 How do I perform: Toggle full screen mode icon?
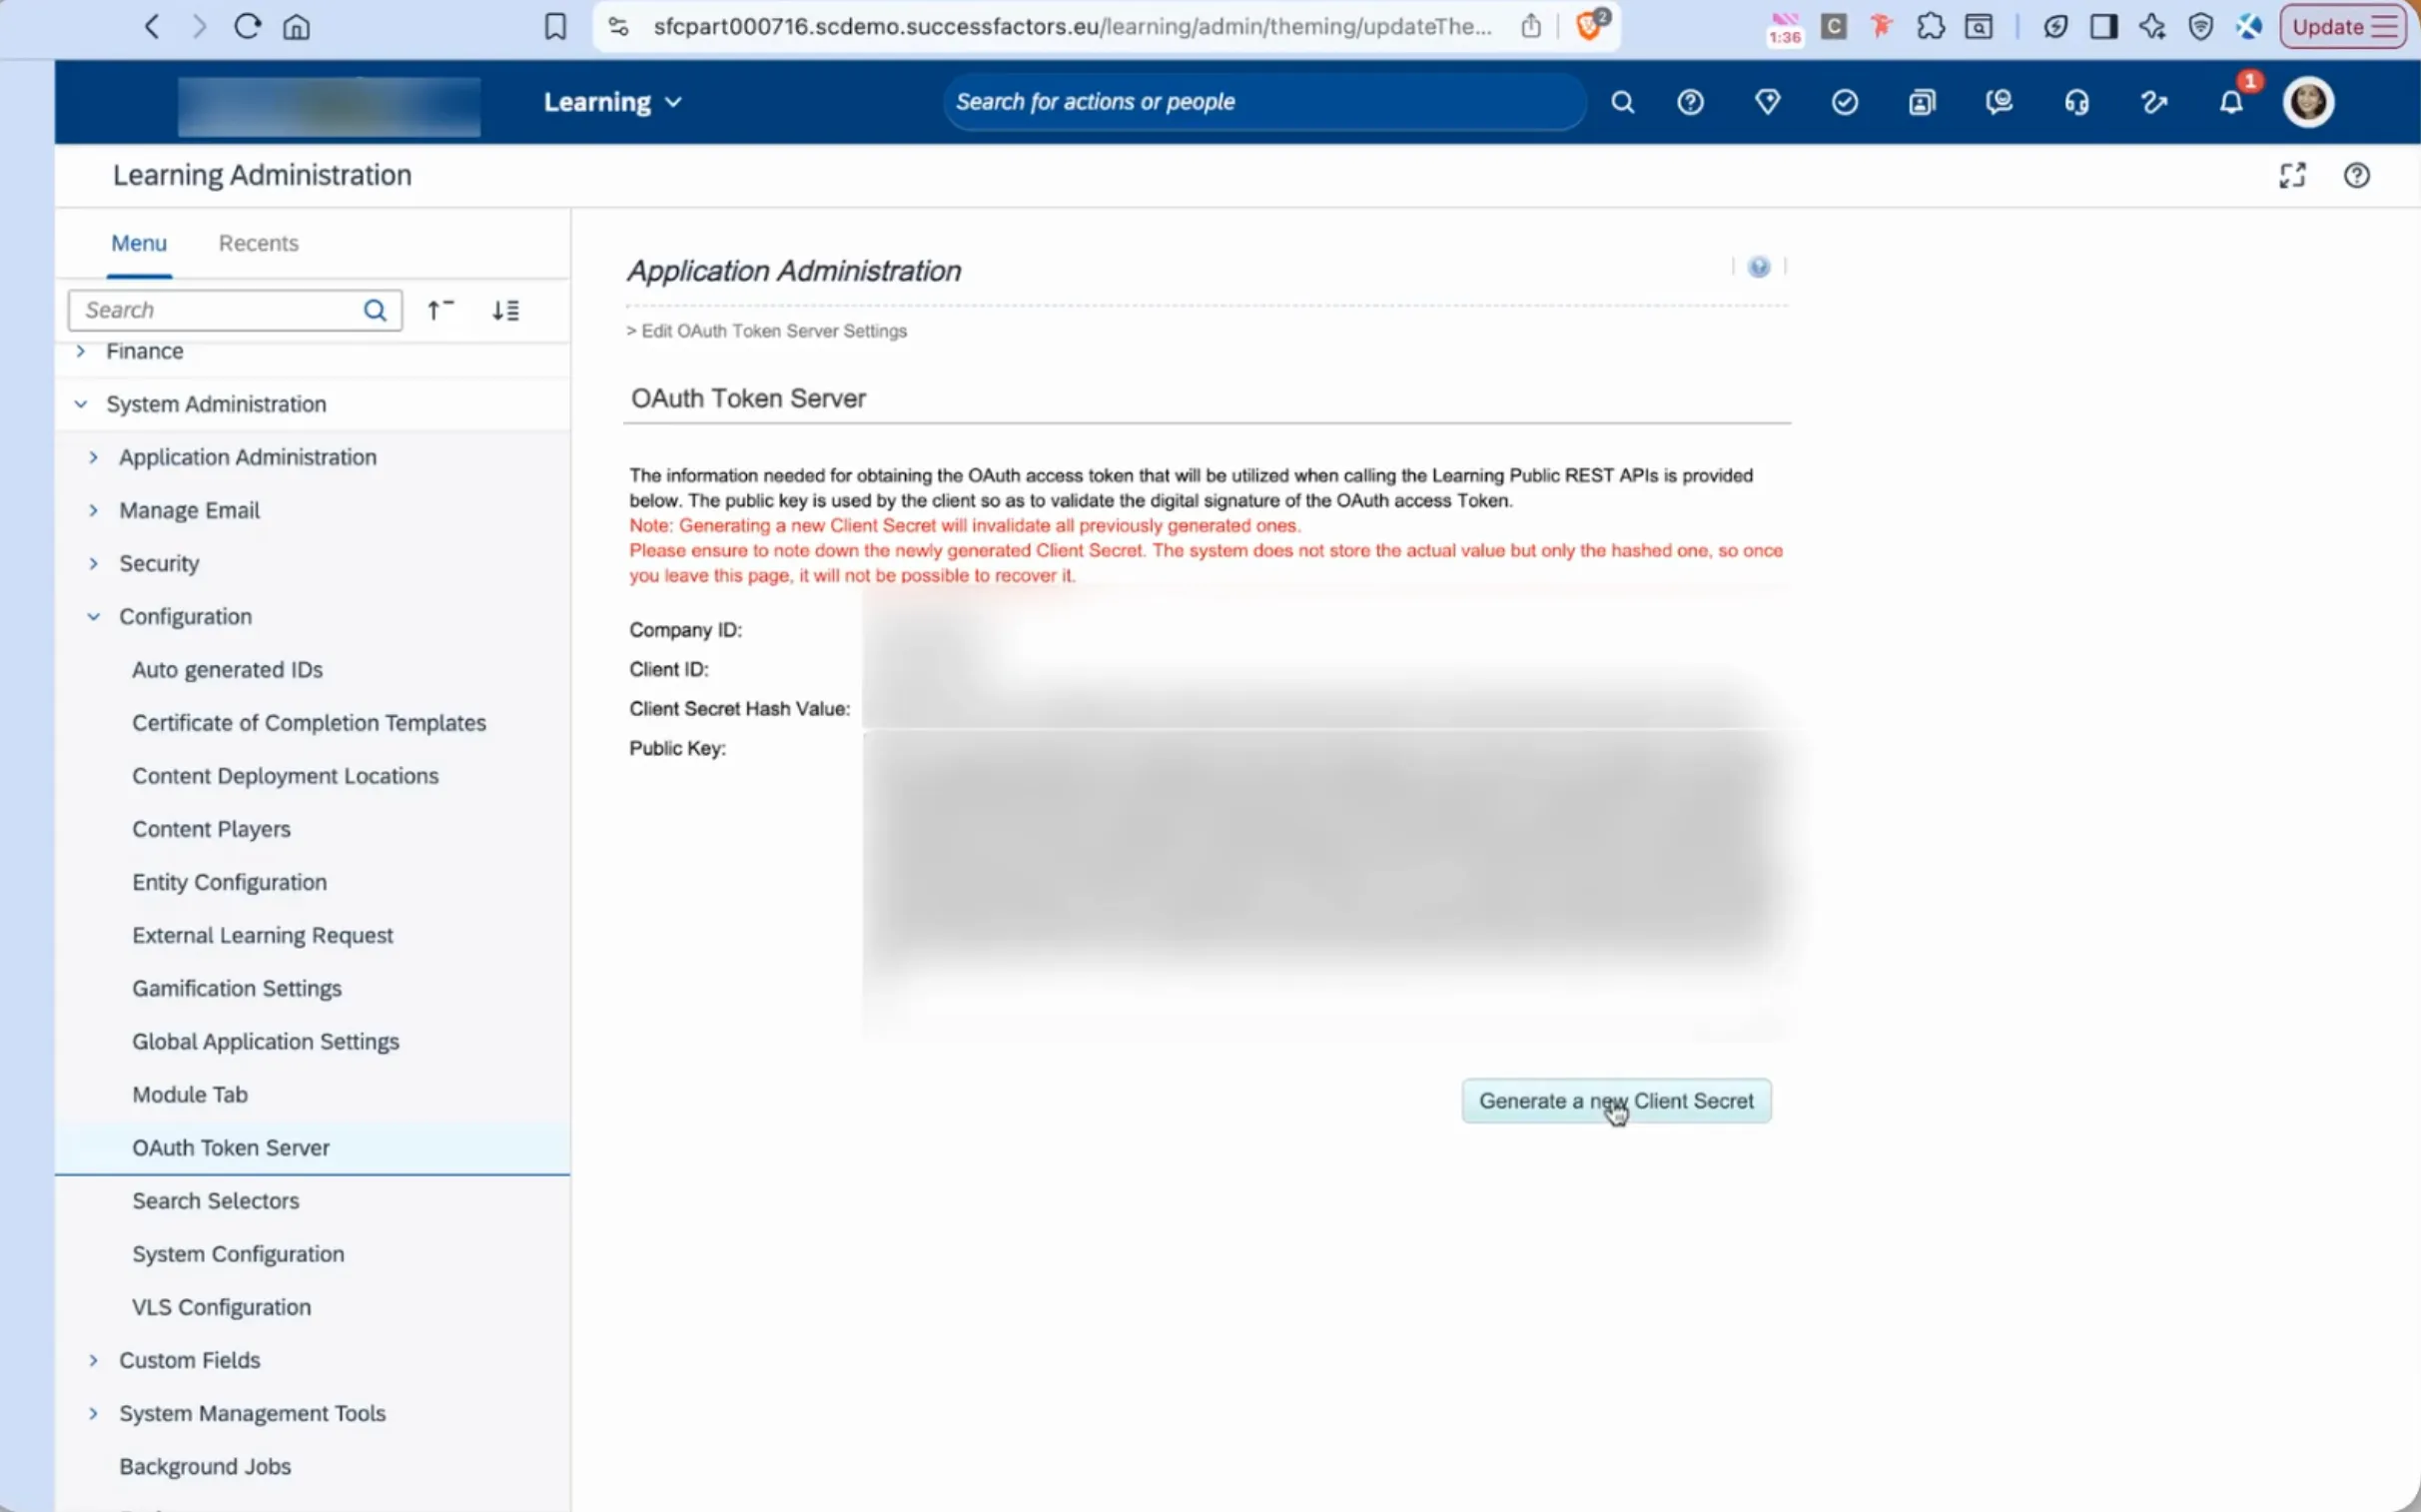(2292, 176)
